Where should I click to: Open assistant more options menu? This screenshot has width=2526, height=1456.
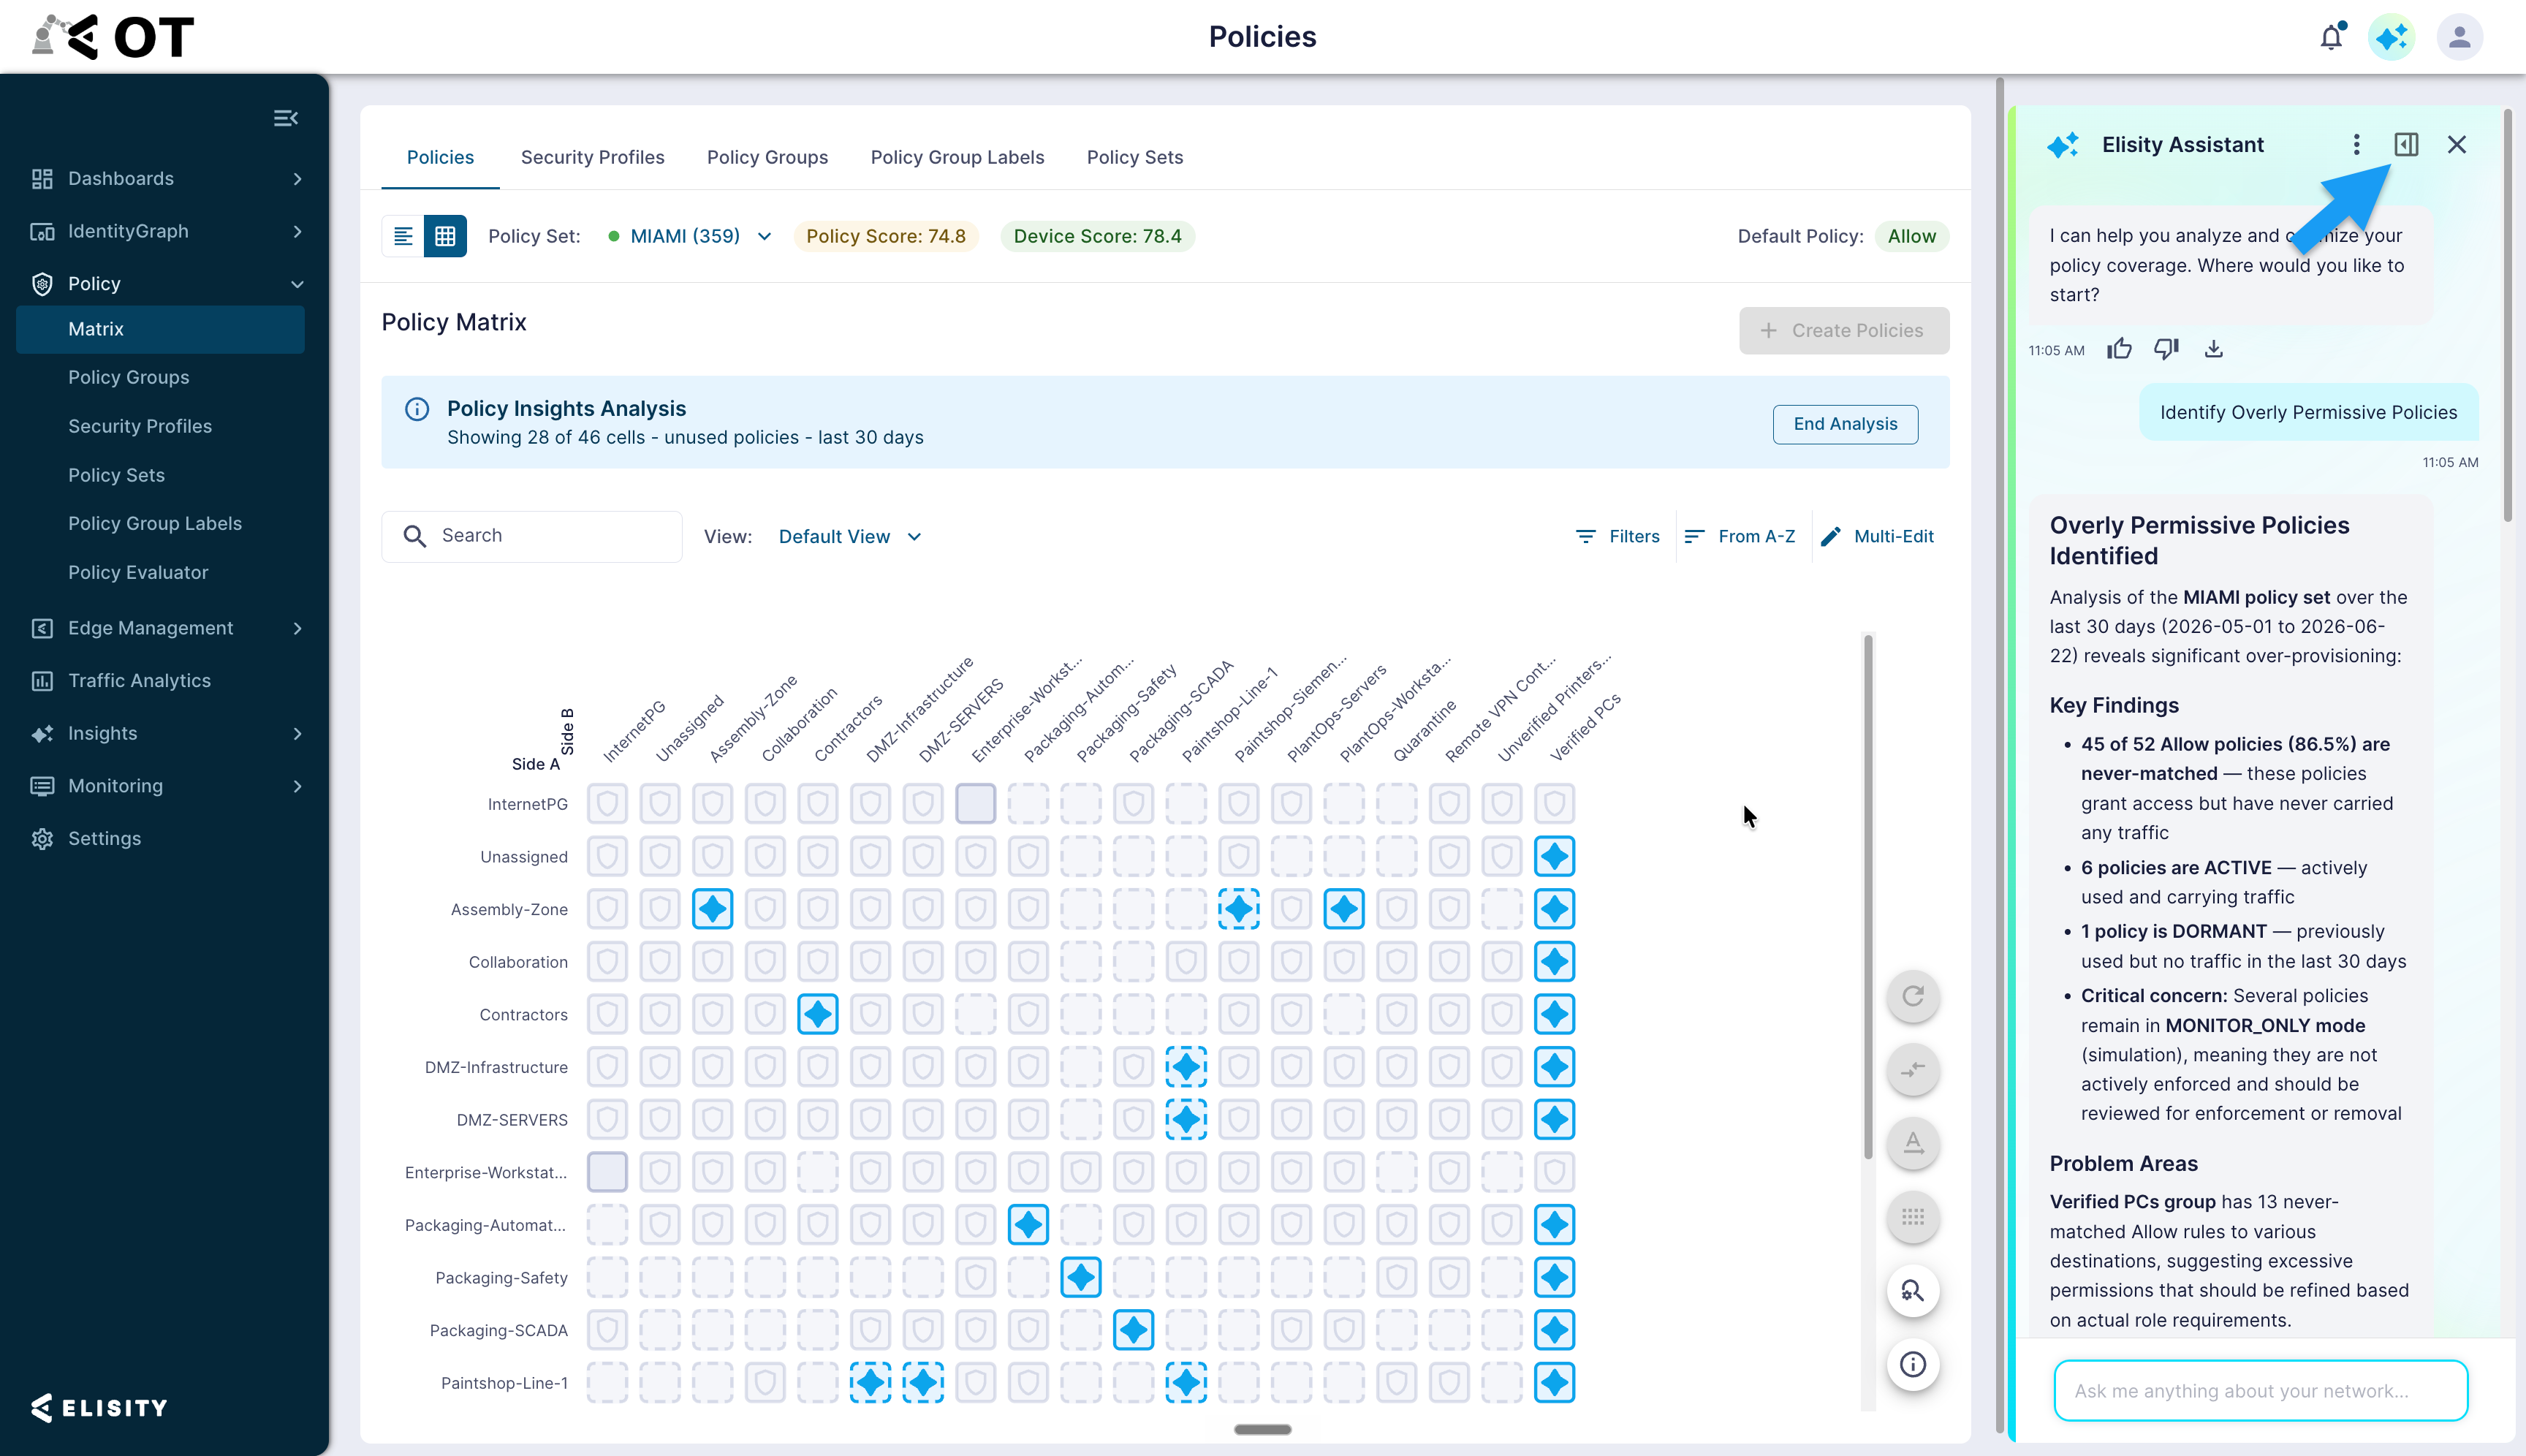(2356, 145)
